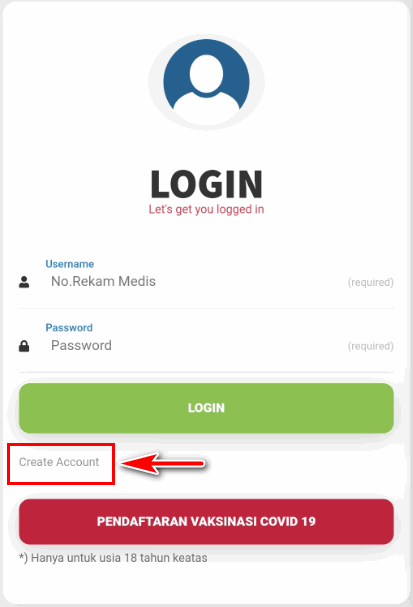The image size is (413, 607).
Task: Click the red arrow pointing at Create Account
Action: (162, 463)
